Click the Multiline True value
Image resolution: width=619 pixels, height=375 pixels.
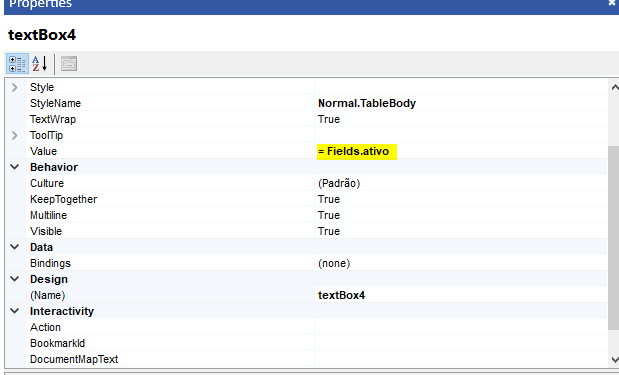point(329,215)
